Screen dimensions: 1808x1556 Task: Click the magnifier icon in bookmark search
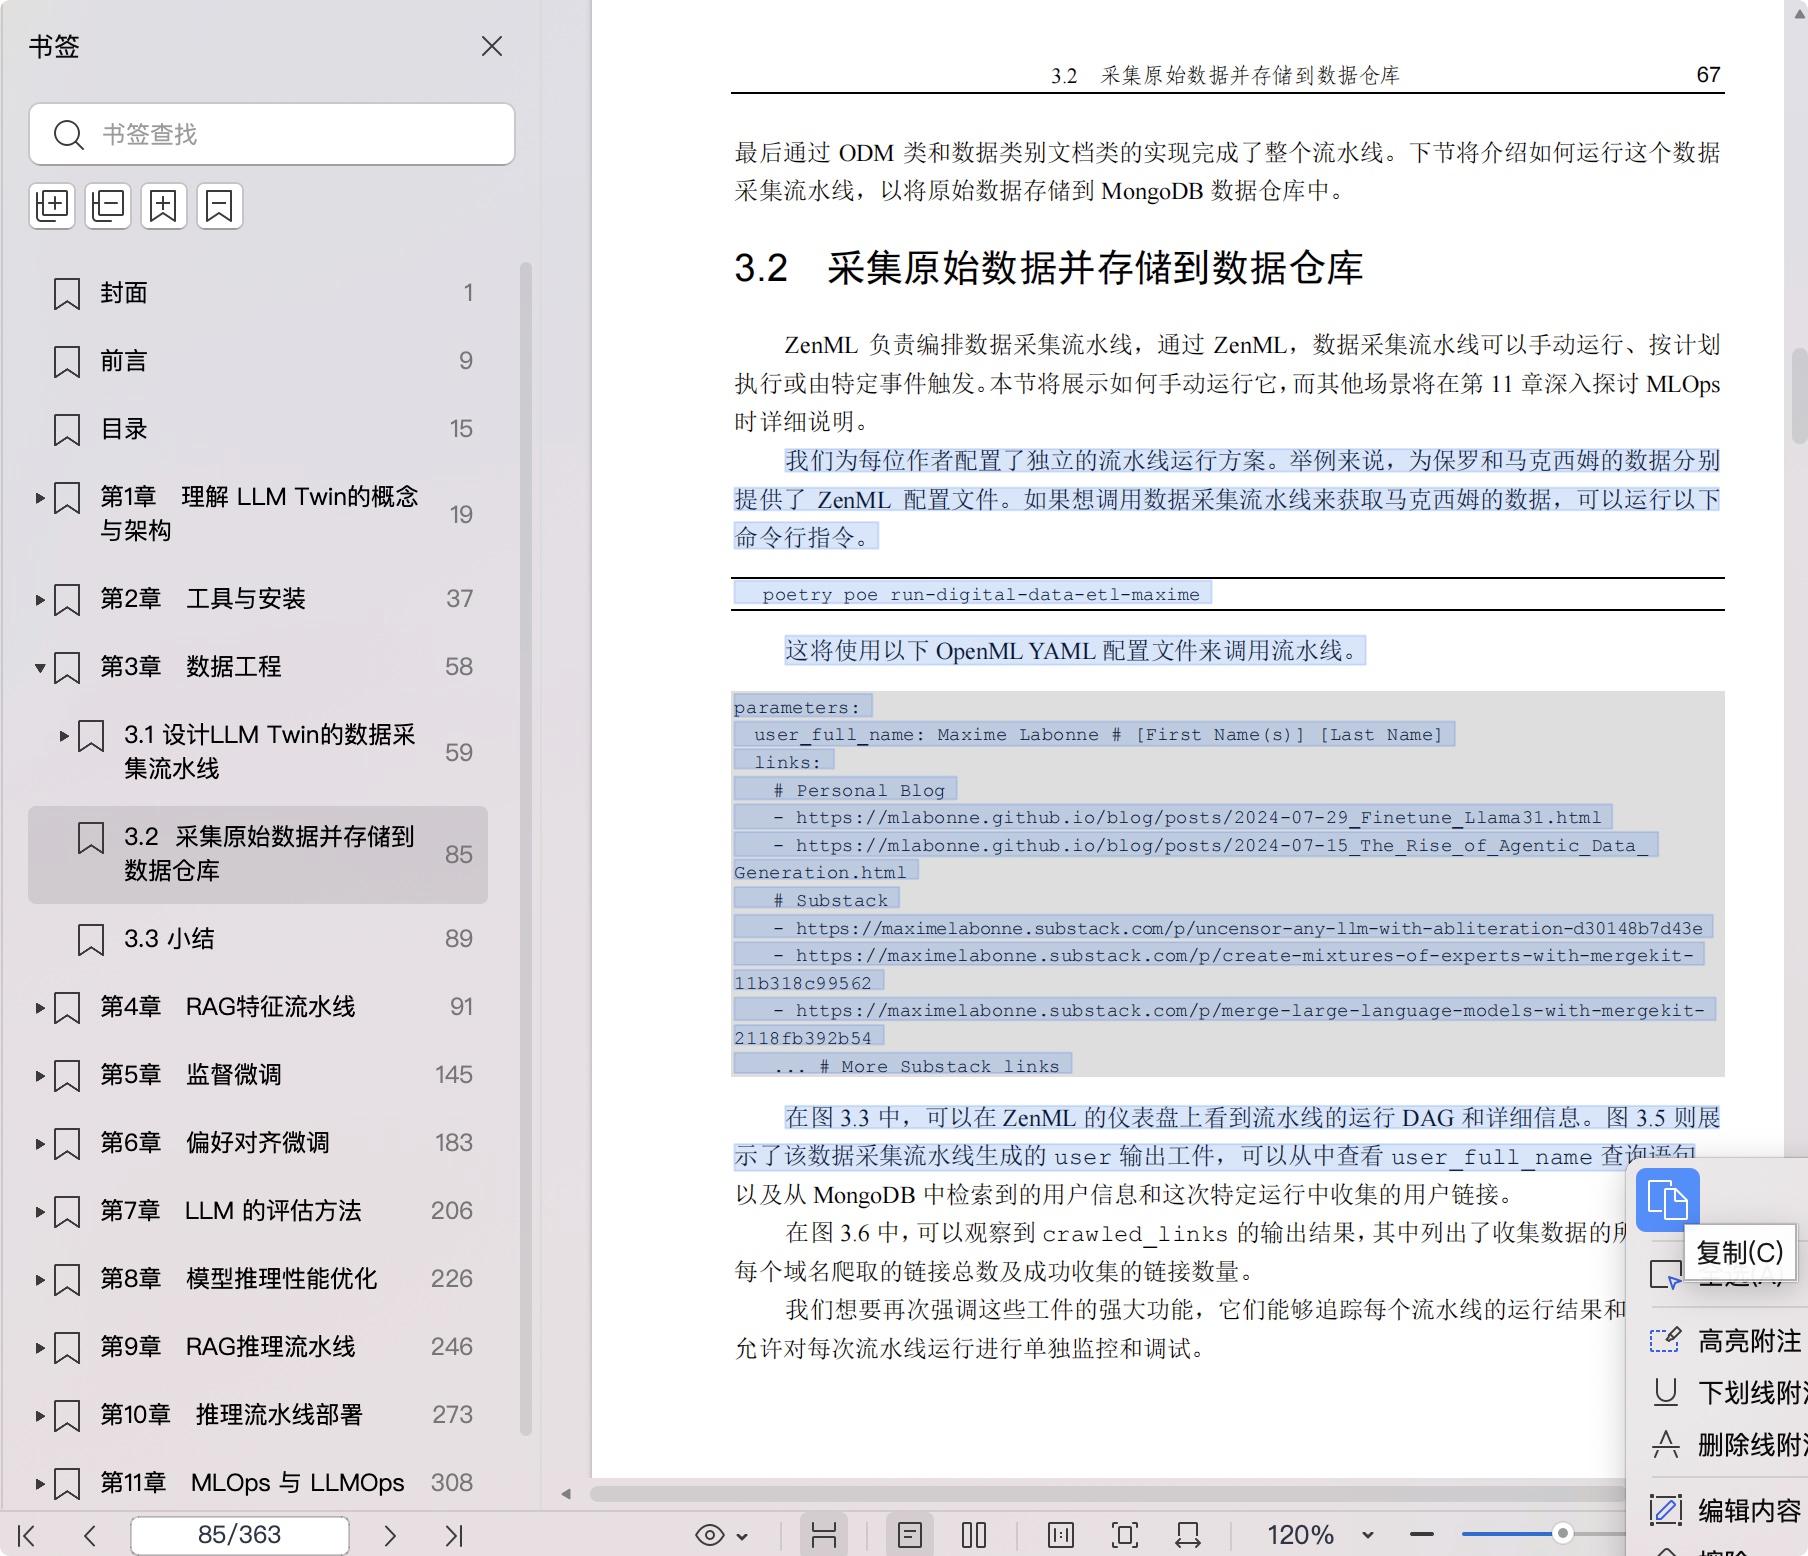pyautogui.click(x=68, y=134)
